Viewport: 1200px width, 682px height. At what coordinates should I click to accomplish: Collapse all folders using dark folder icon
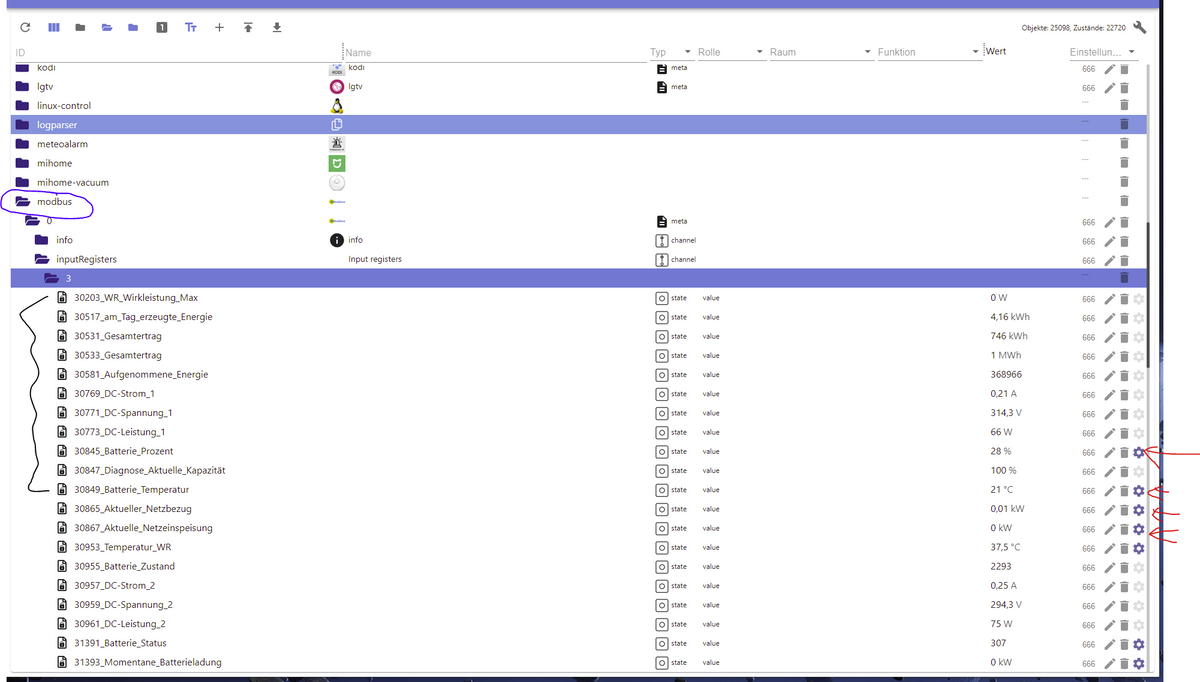[x=80, y=27]
